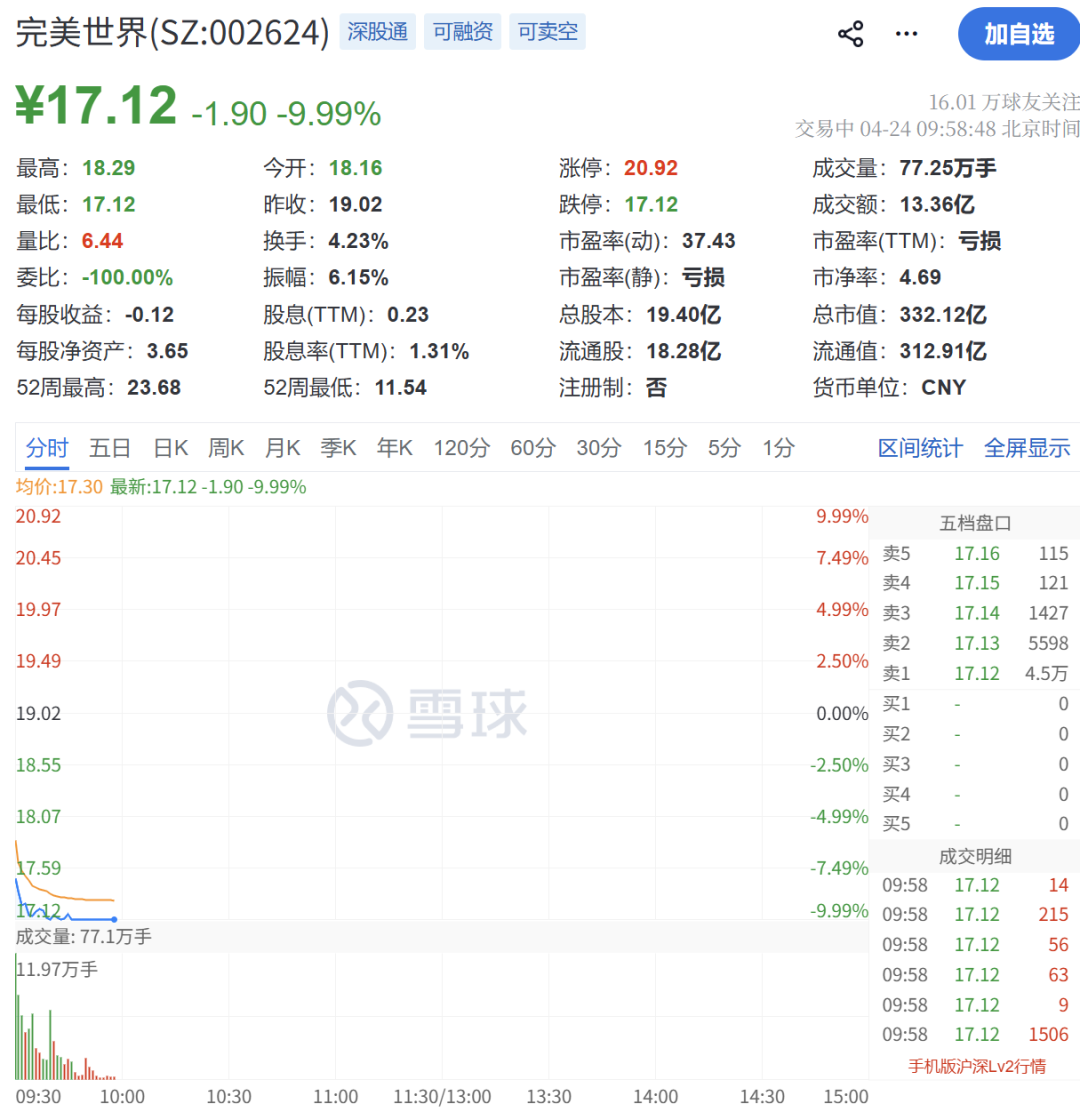
Task: Select the currently active 分时 chart tab
Action: point(46,448)
